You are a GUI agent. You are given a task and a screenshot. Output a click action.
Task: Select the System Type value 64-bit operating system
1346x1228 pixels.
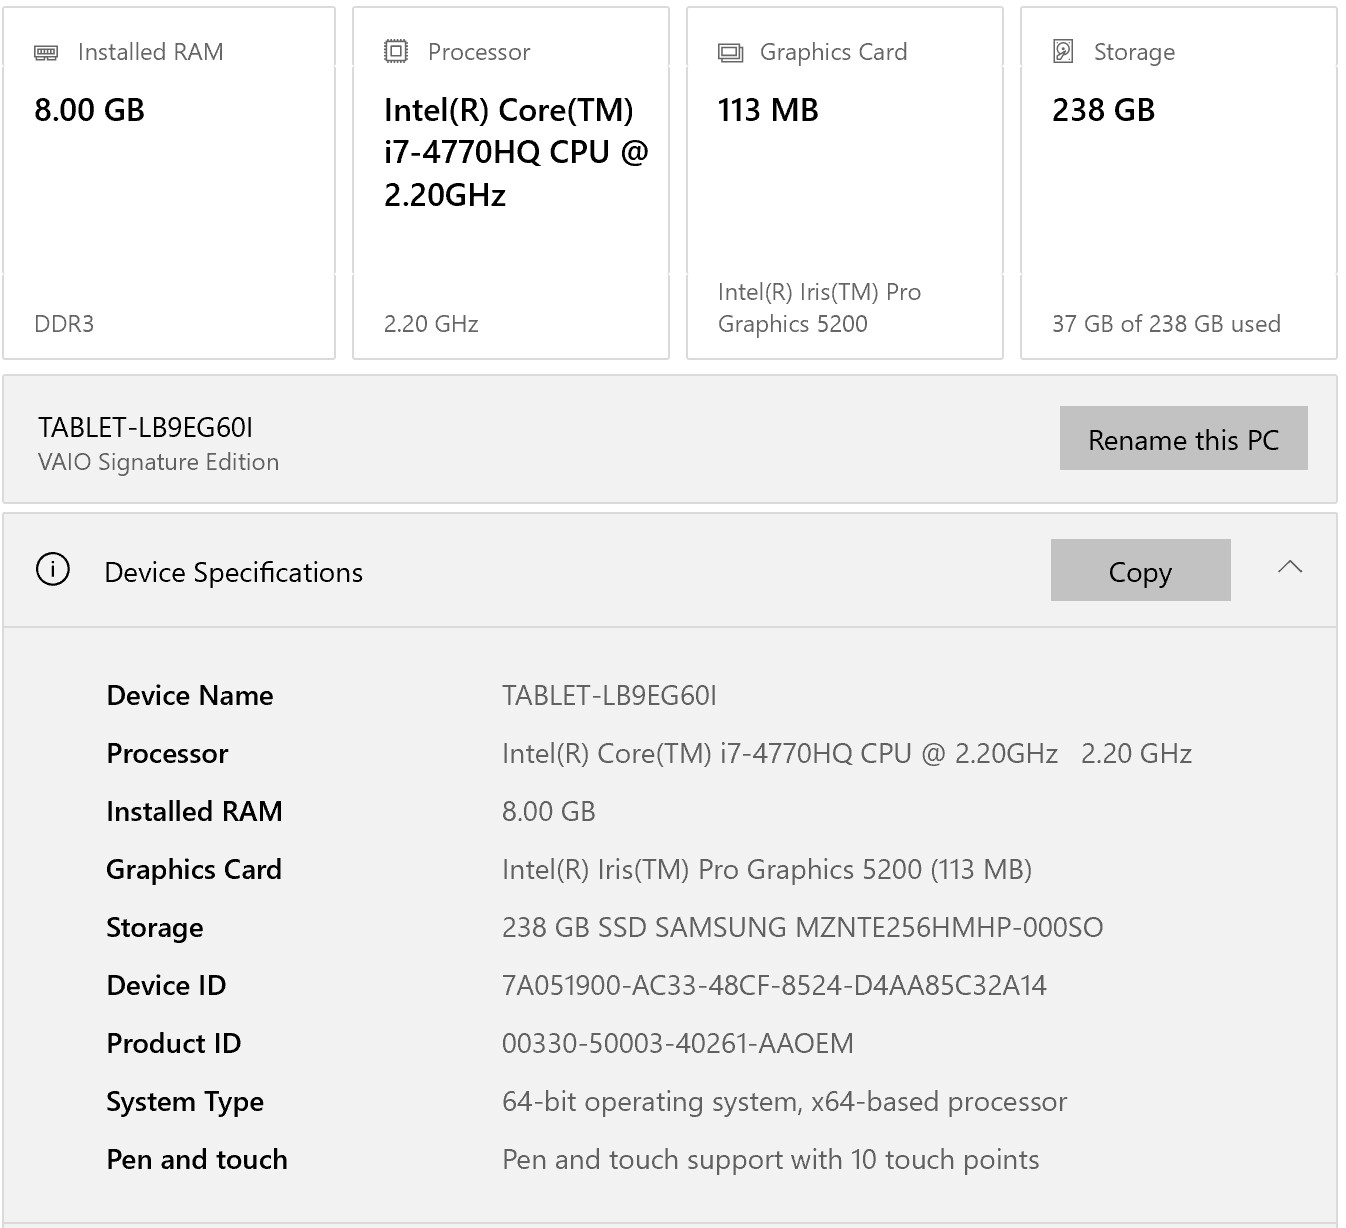[785, 1102]
